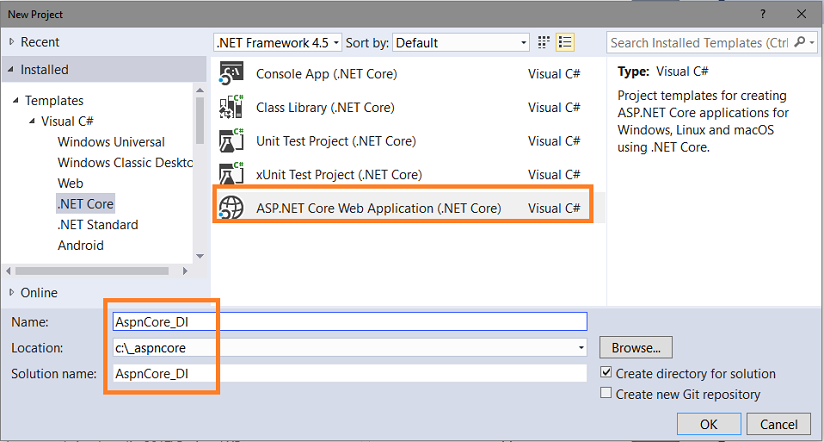Select the .NET Standard category

[x=98, y=224]
